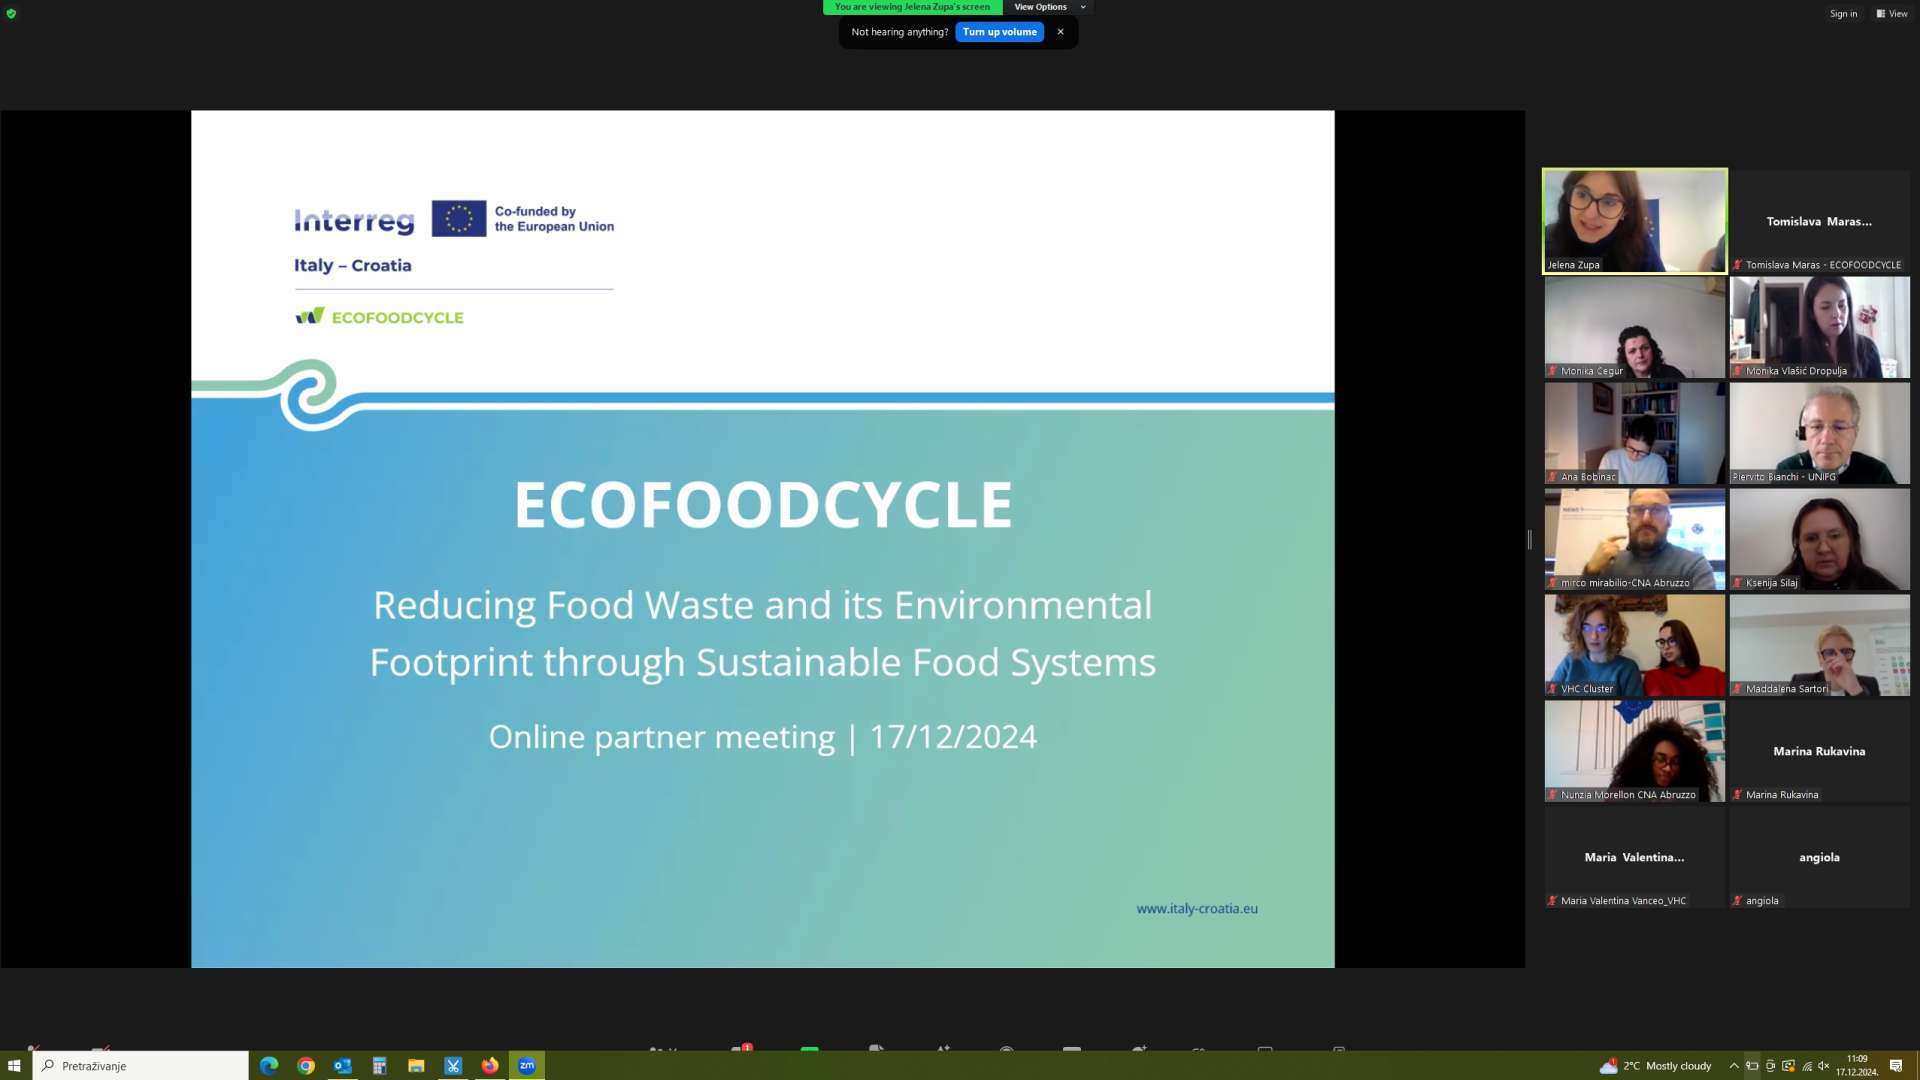Click the ECOFOODCYCLE slide title text
The image size is (1920, 1080).
tap(763, 504)
